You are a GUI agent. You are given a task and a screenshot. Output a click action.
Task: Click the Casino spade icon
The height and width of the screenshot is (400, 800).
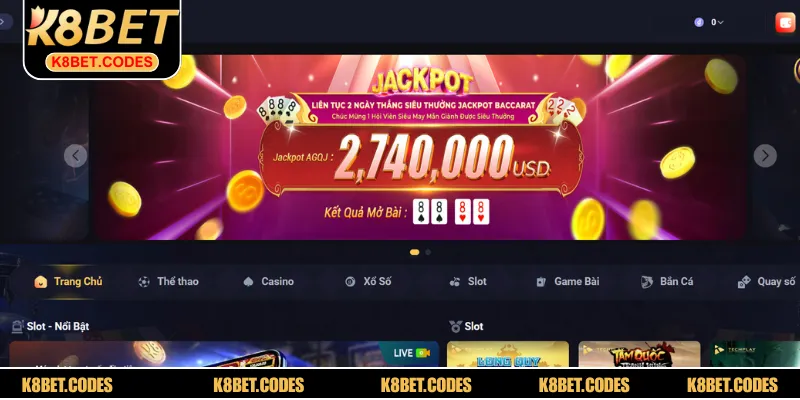[x=248, y=282]
